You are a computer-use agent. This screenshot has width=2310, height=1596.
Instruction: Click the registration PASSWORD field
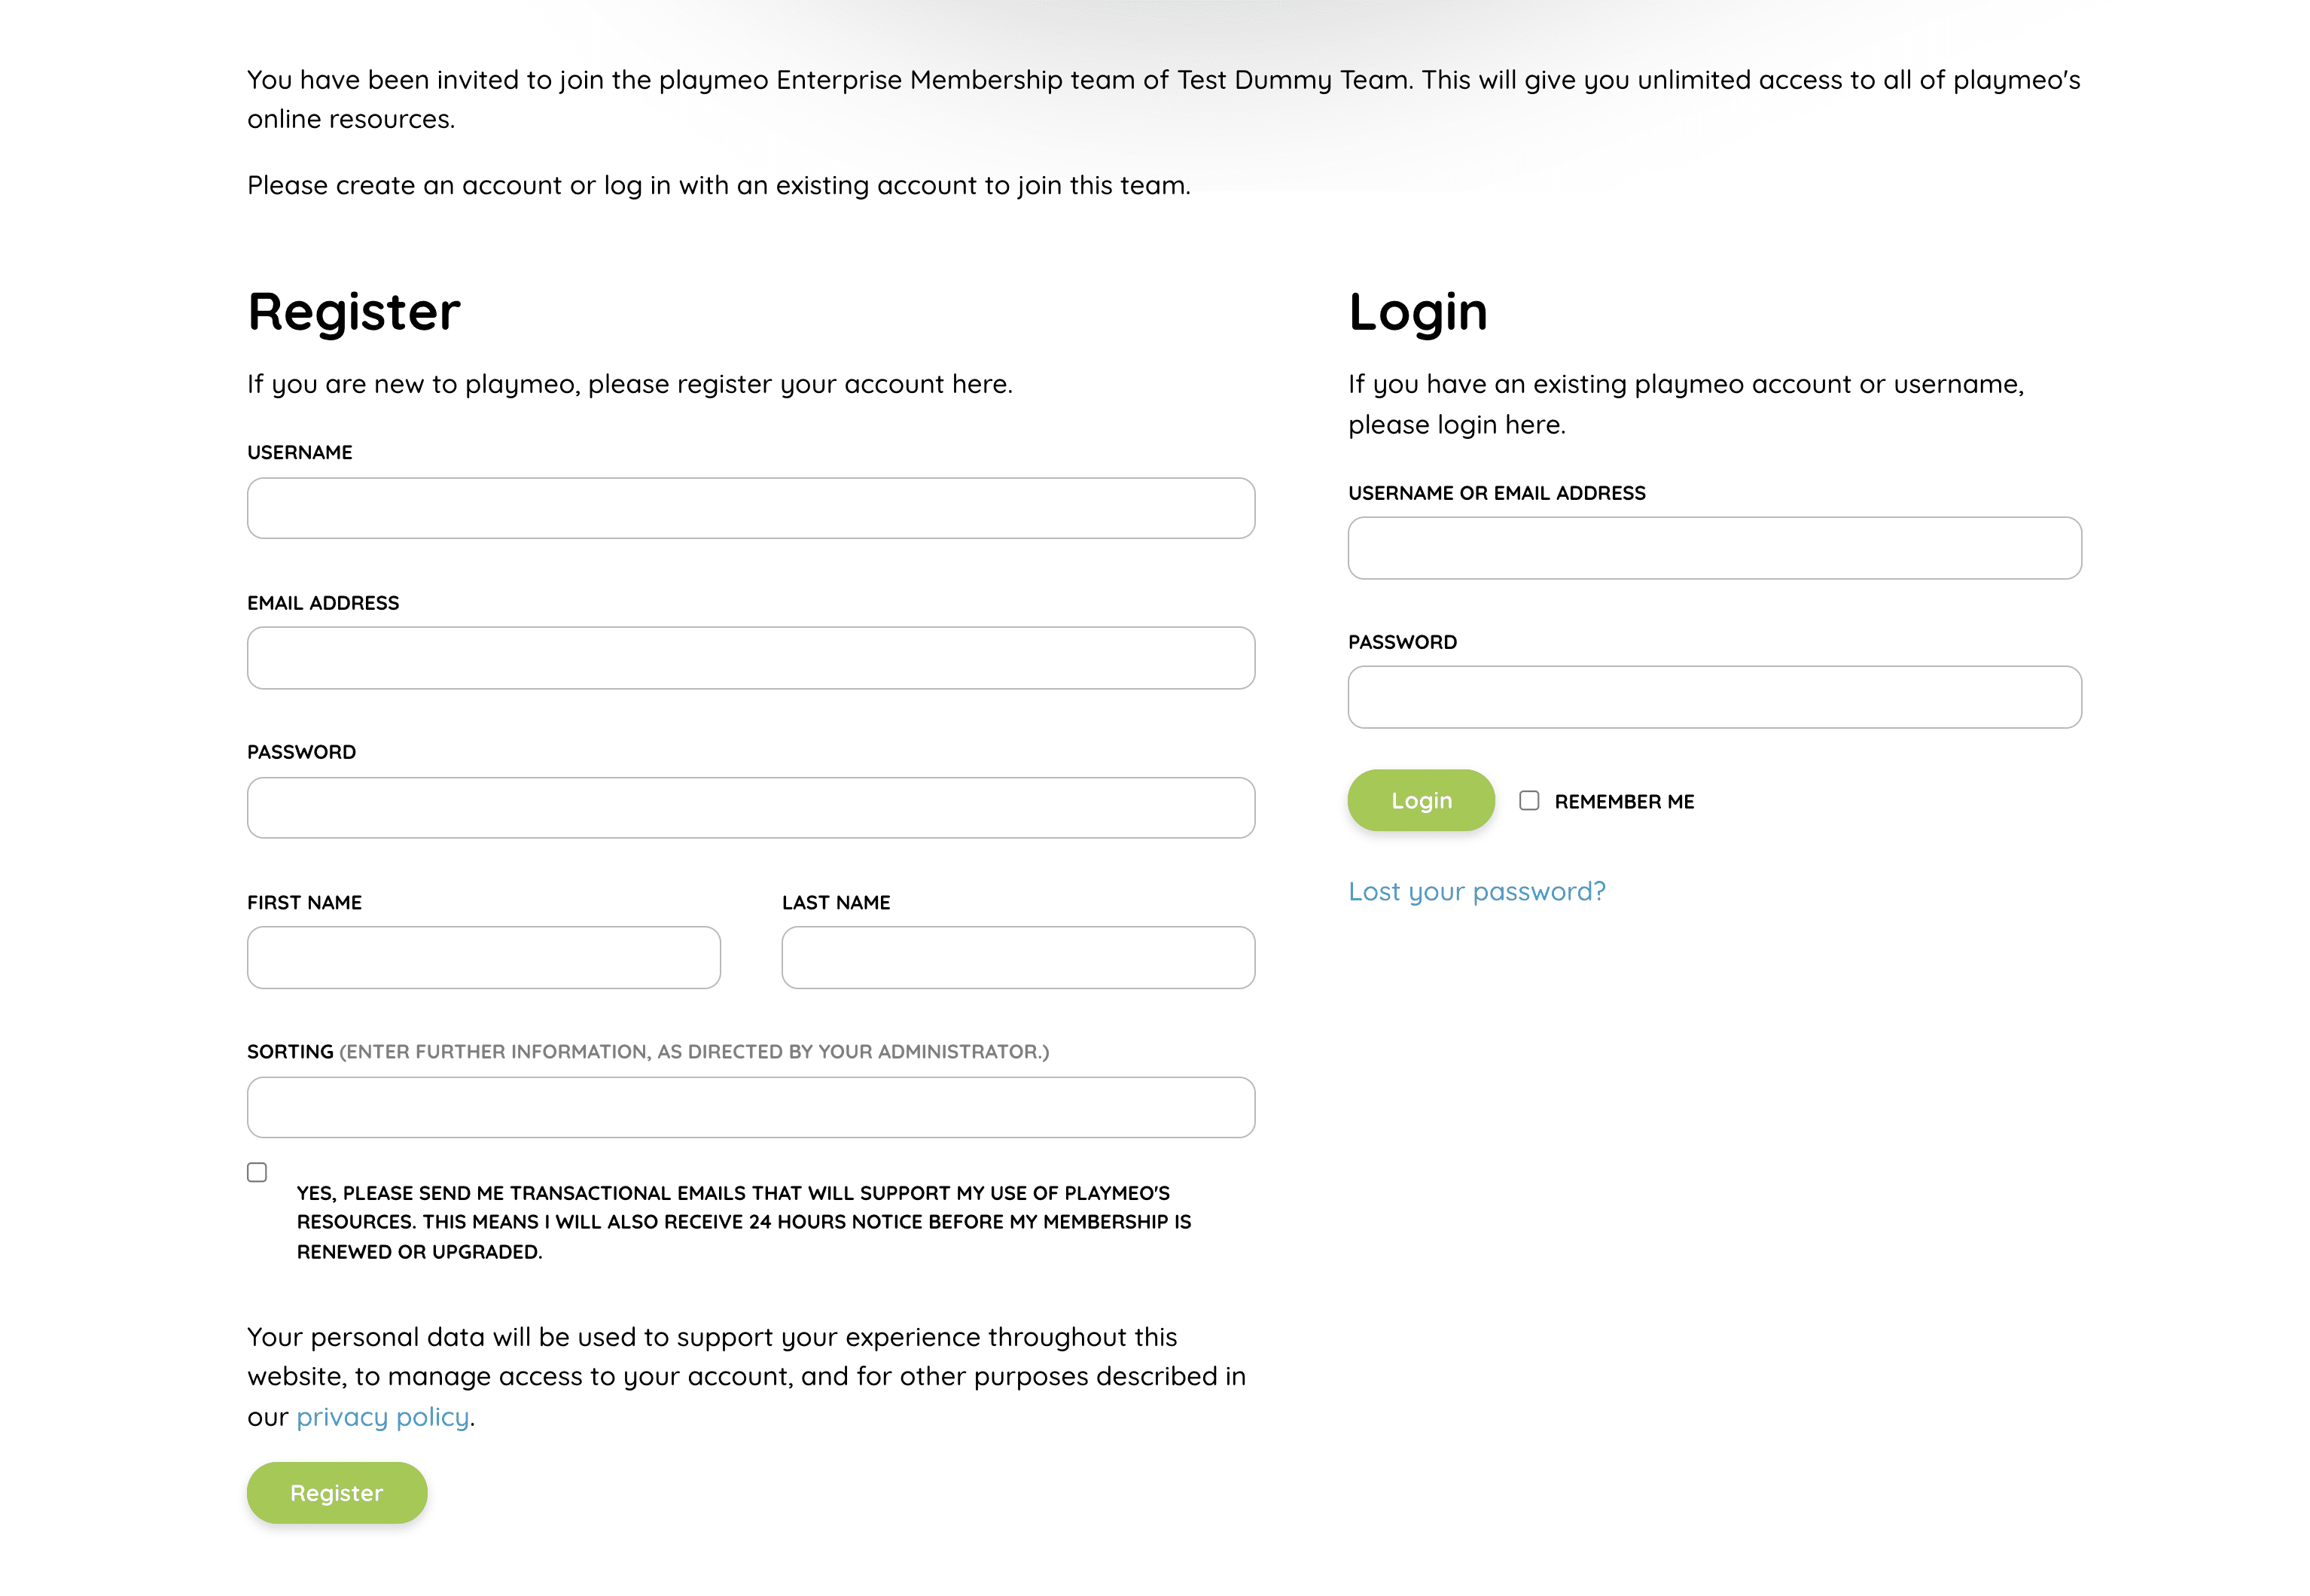pyautogui.click(x=750, y=807)
